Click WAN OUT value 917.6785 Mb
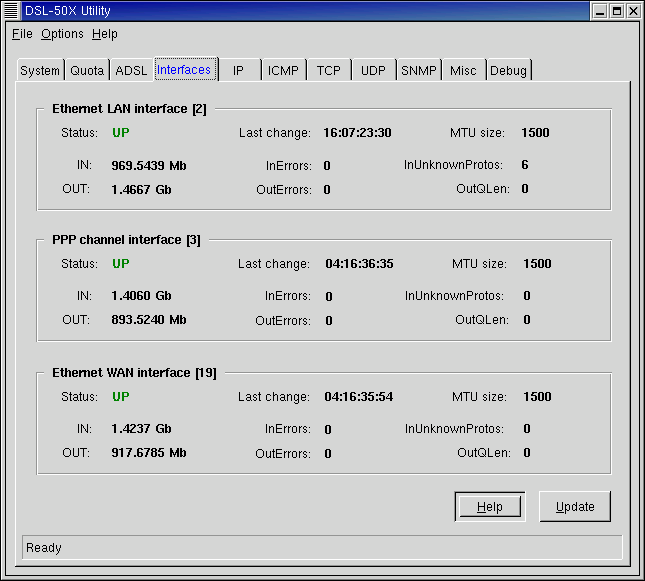The image size is (645, 581). point(149,453)
